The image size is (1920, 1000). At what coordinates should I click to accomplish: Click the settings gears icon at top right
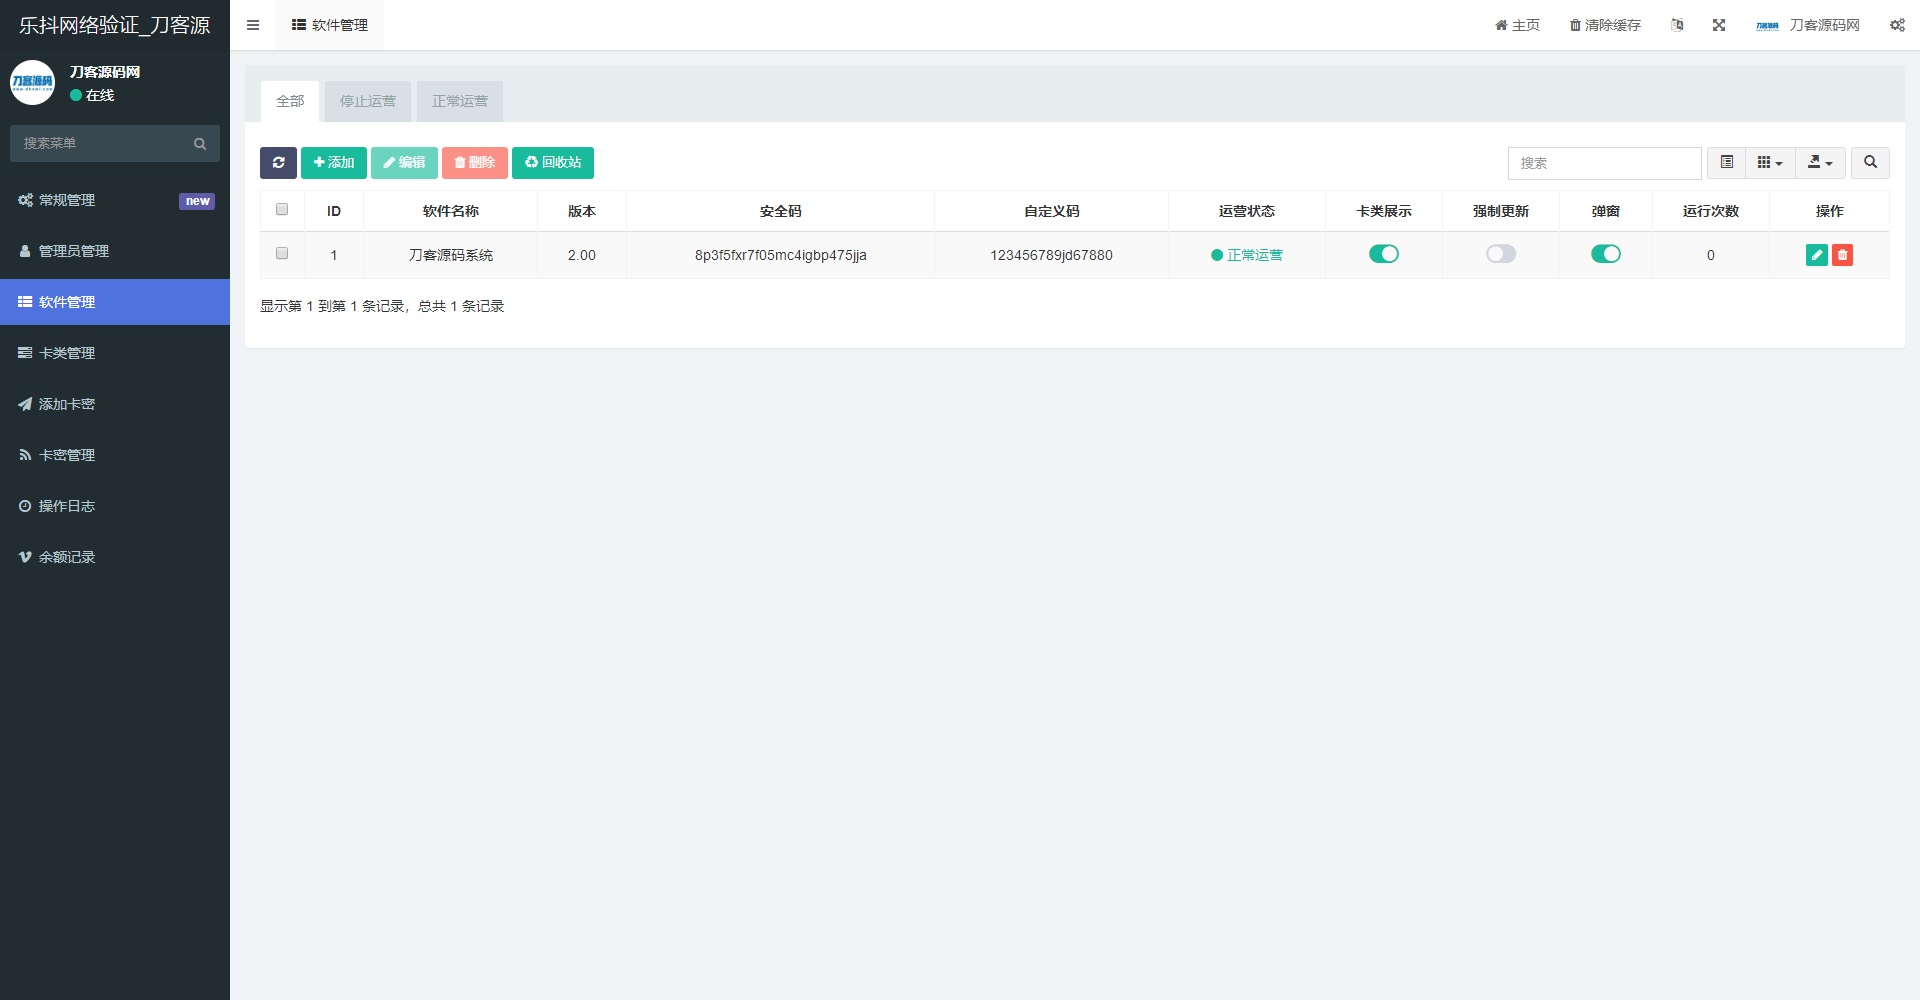point(1896,25)
